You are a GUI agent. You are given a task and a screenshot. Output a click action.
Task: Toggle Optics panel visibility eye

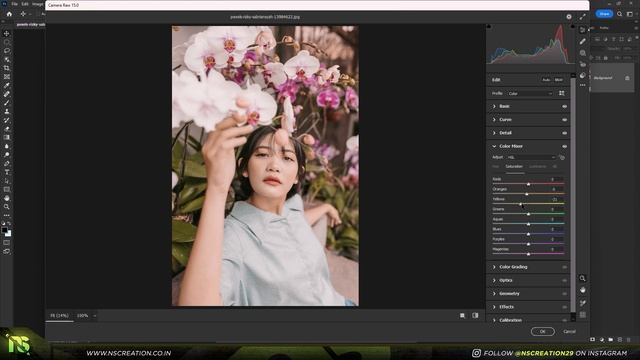[x=564, y=280]
